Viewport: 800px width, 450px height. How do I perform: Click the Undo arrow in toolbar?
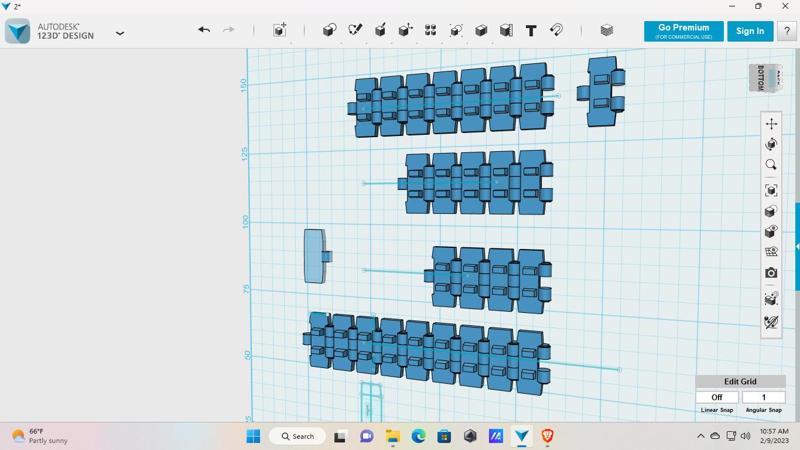(204, 30)
